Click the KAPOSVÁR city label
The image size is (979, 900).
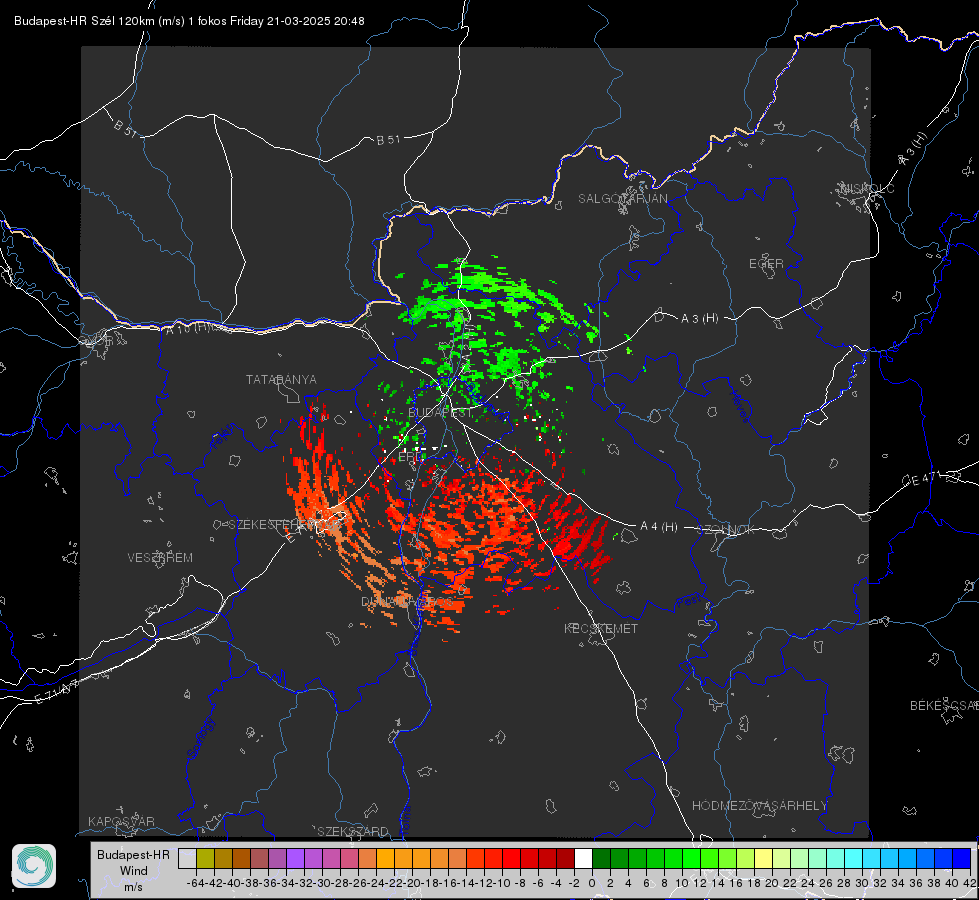click(121, 821)
